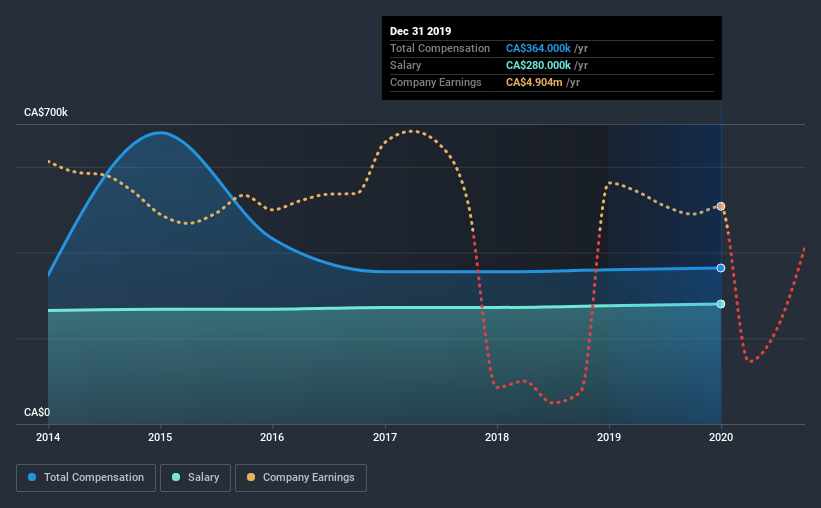Click the 2016 x-axis label

click(x=272, y=437)
